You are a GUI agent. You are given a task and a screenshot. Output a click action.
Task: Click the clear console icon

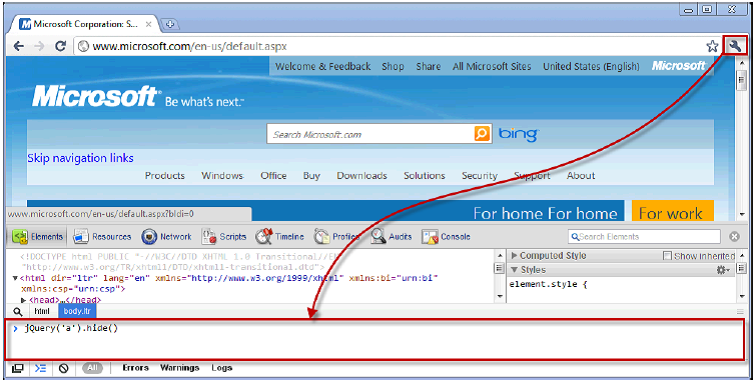pyautogui.click(x=64, y=368)
